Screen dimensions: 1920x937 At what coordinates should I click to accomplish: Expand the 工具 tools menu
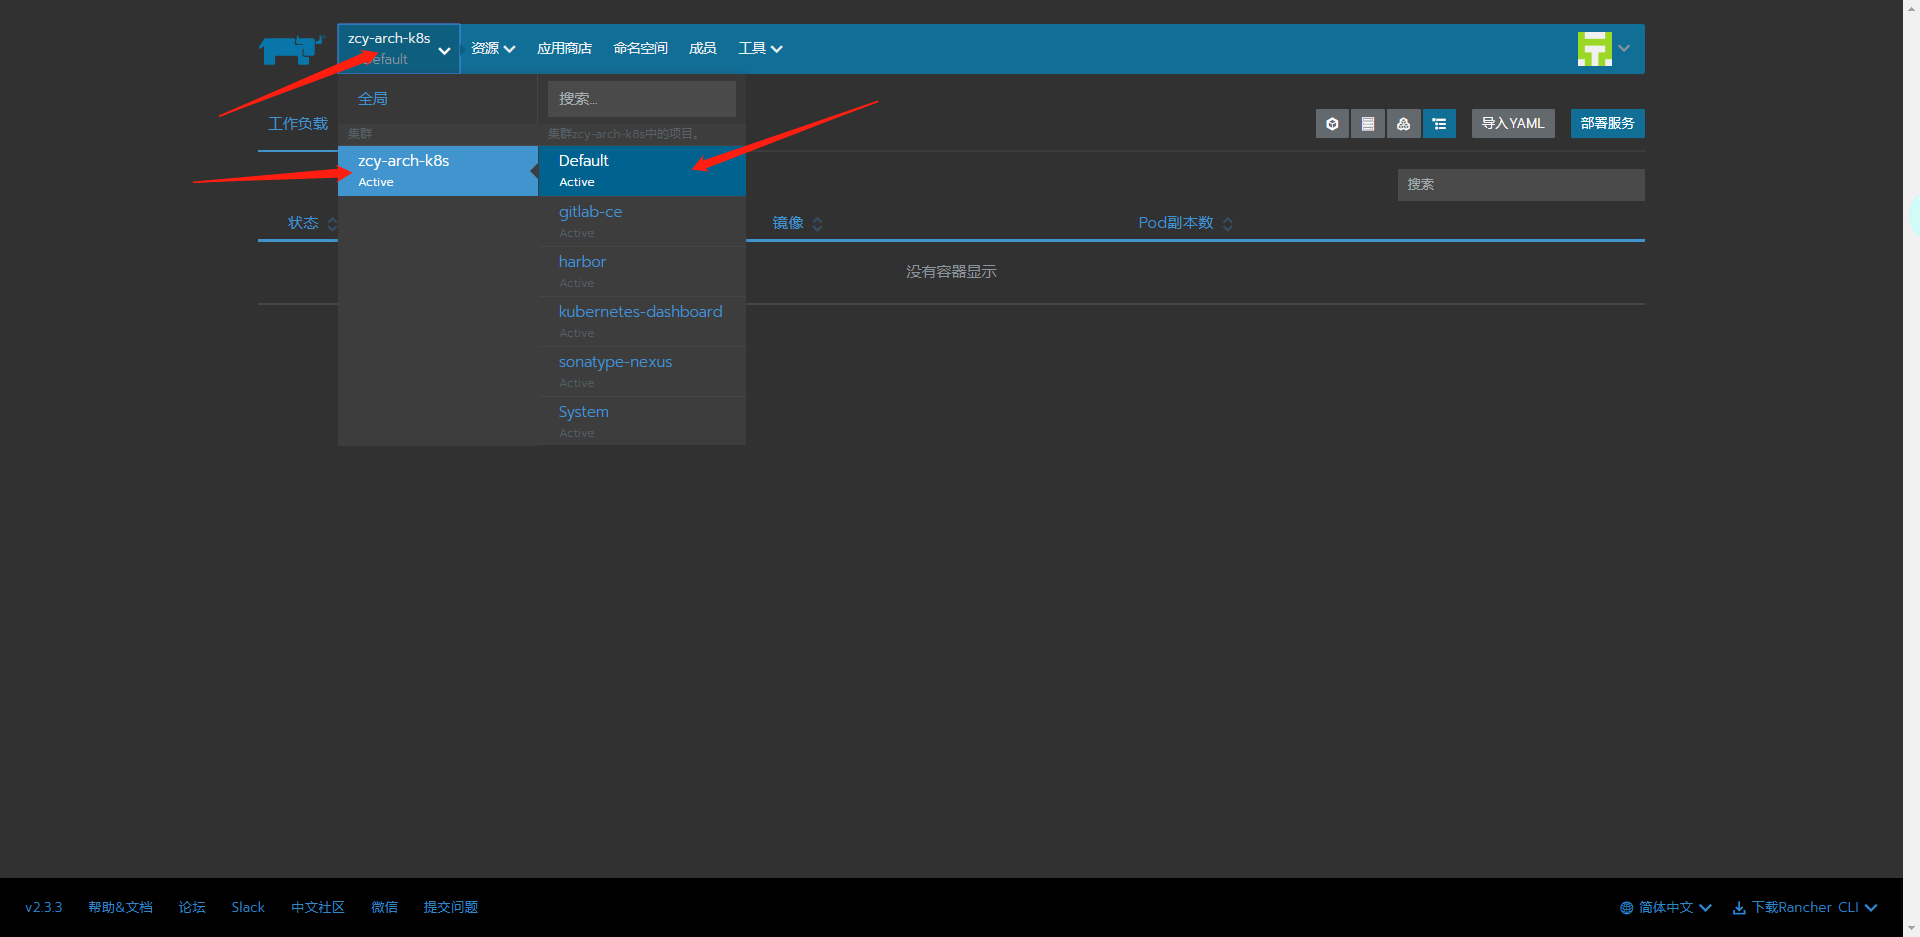click(760, 49)
